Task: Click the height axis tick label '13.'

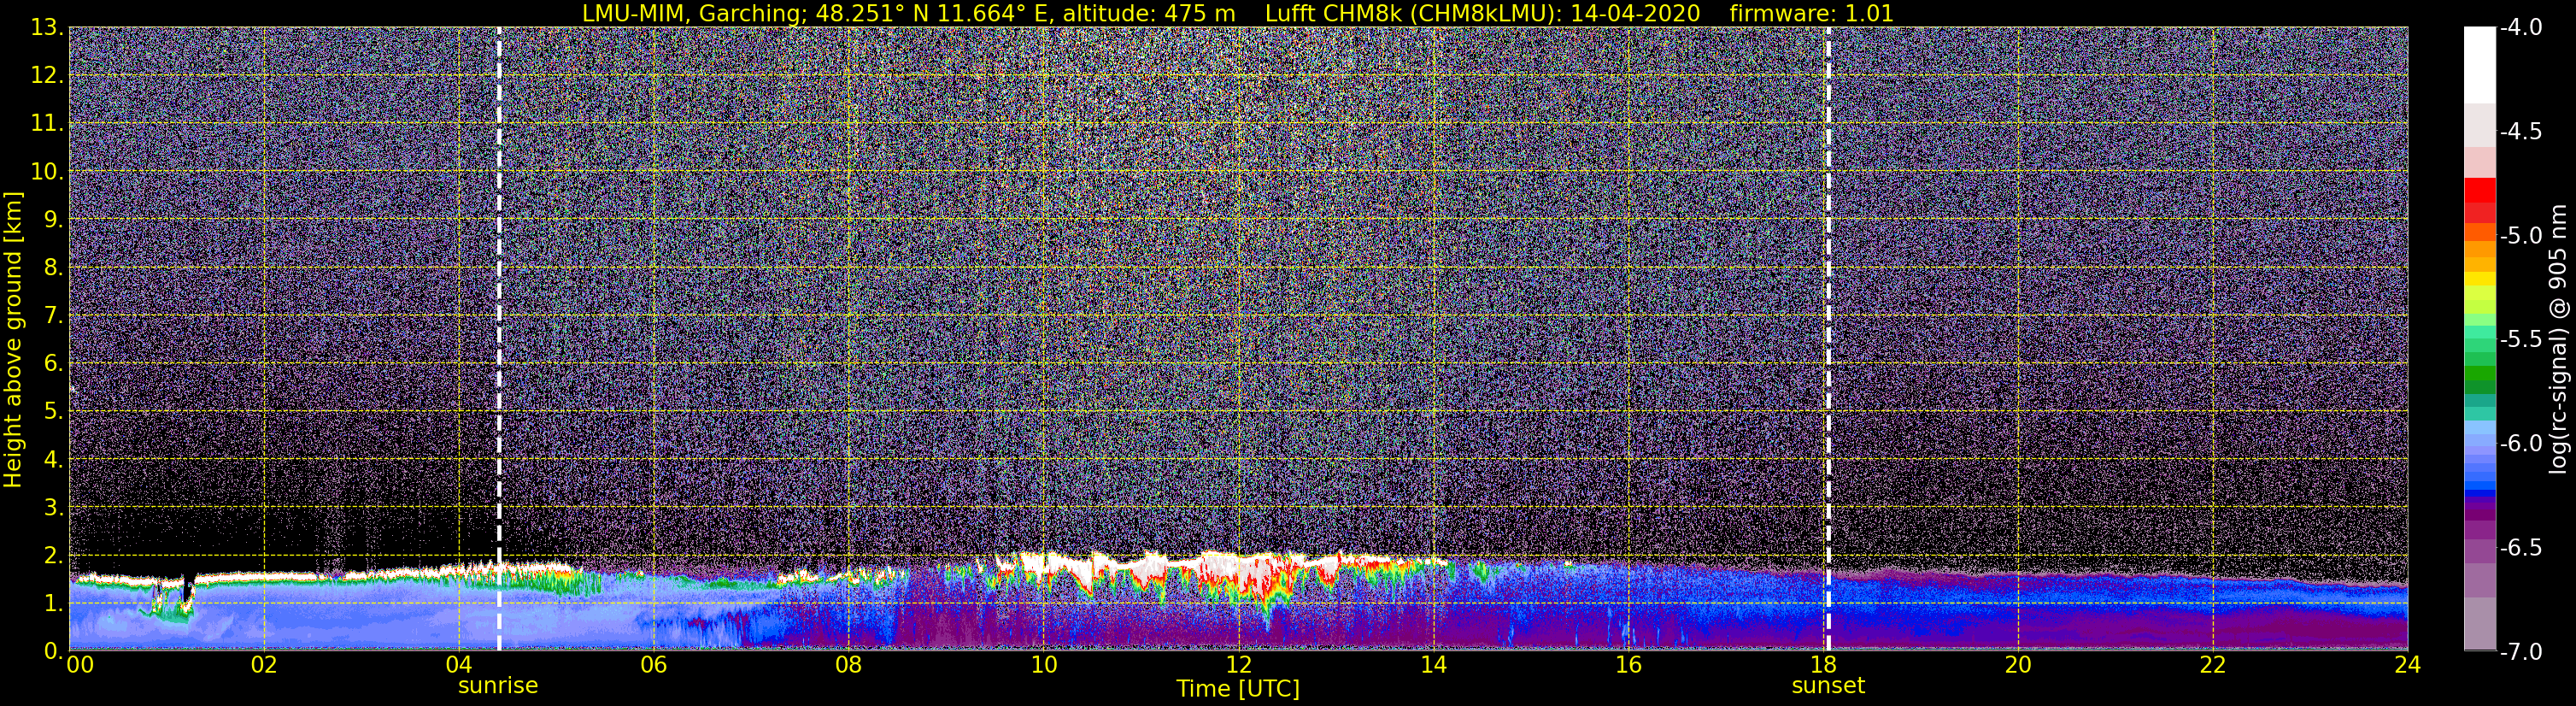Action: [47, 28]
